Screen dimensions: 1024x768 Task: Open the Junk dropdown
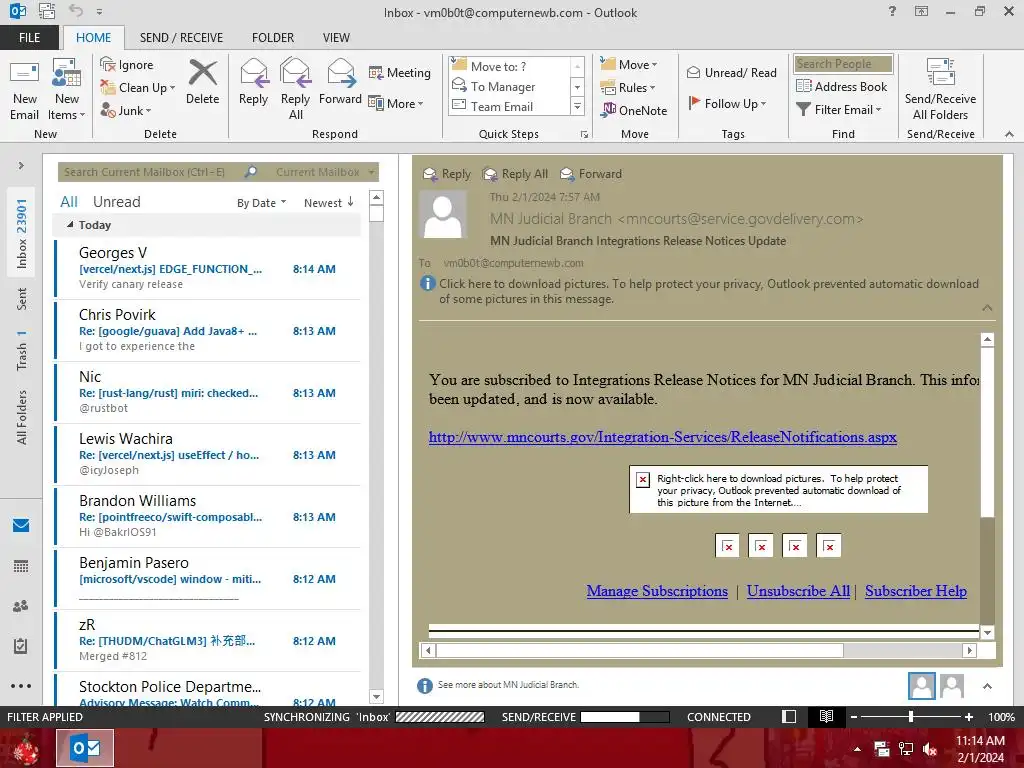126,110
